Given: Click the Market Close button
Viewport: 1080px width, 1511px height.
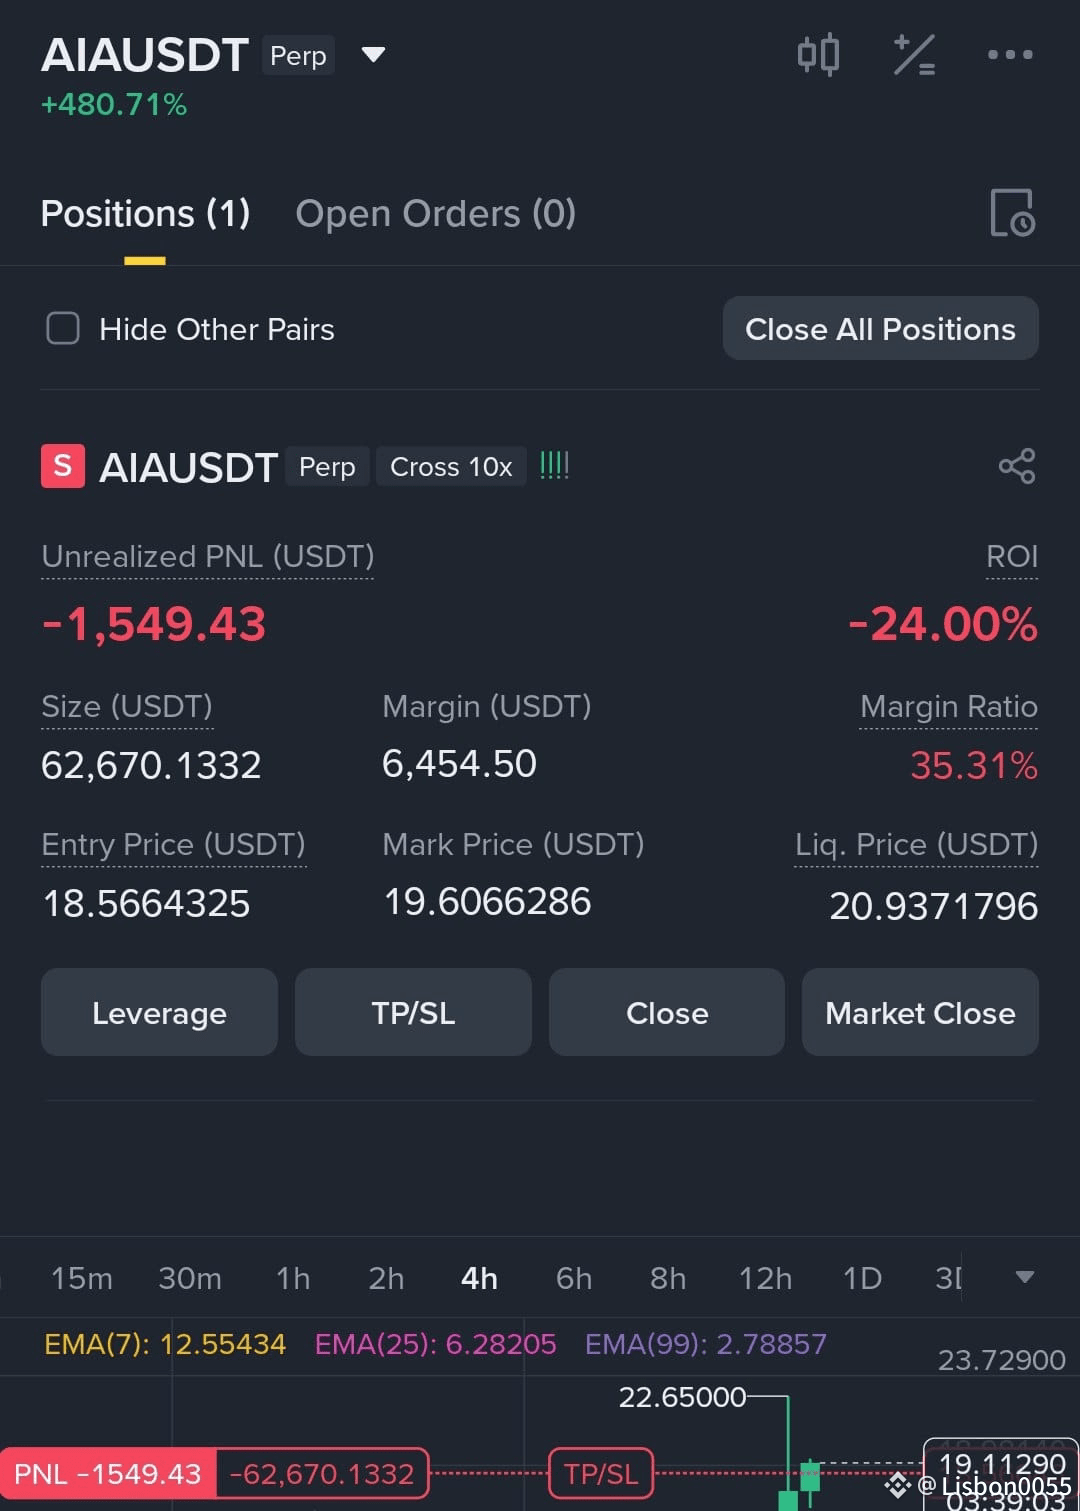Looking at the screenshot, I should (920, 1013).
